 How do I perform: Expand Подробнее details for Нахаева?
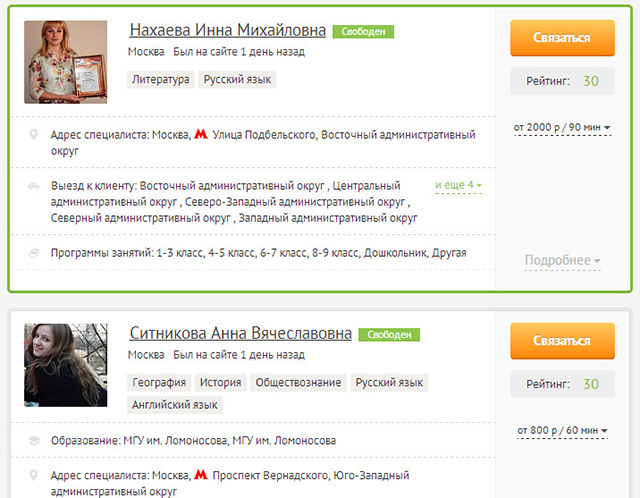coord(562,260)
